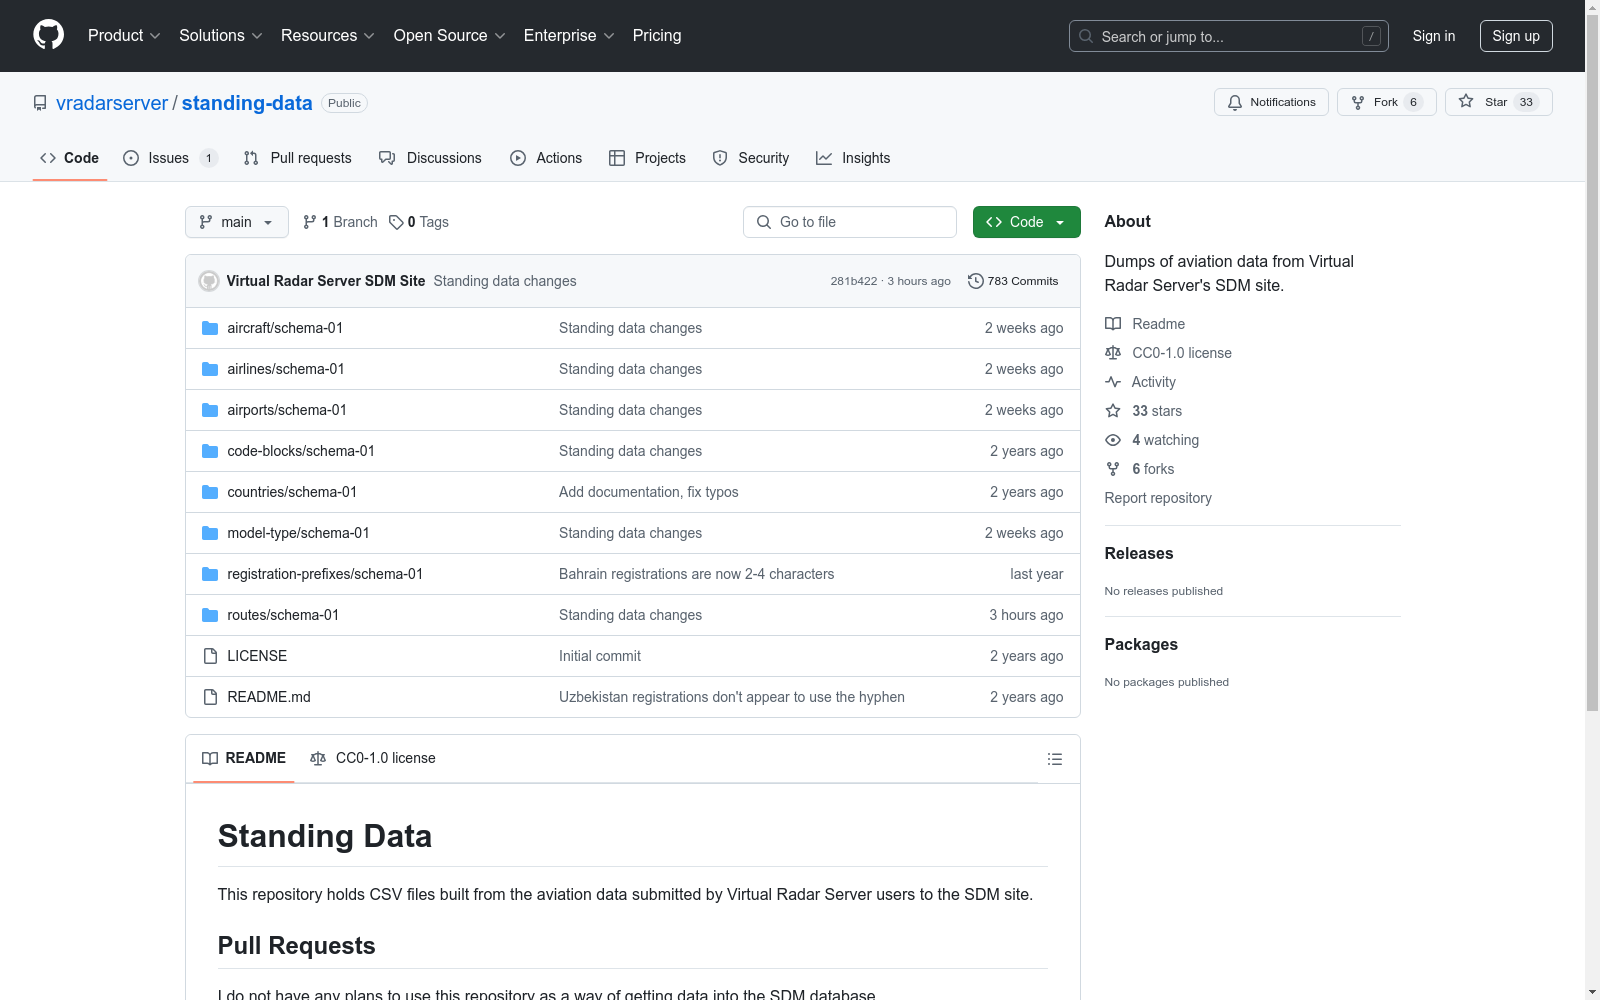Open the Pricing link
Viewport: 1600px width, 1000px height.
click(657, 35)
